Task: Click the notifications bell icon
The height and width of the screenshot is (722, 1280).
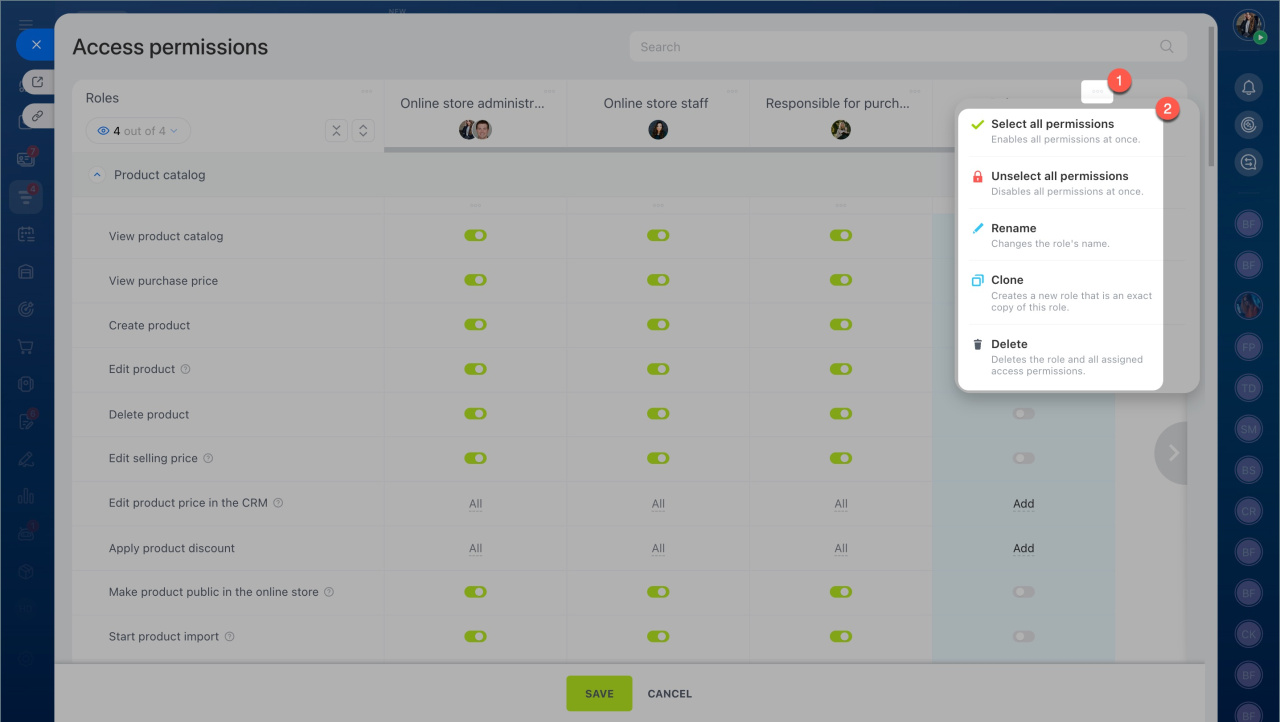Action: 1248,88
